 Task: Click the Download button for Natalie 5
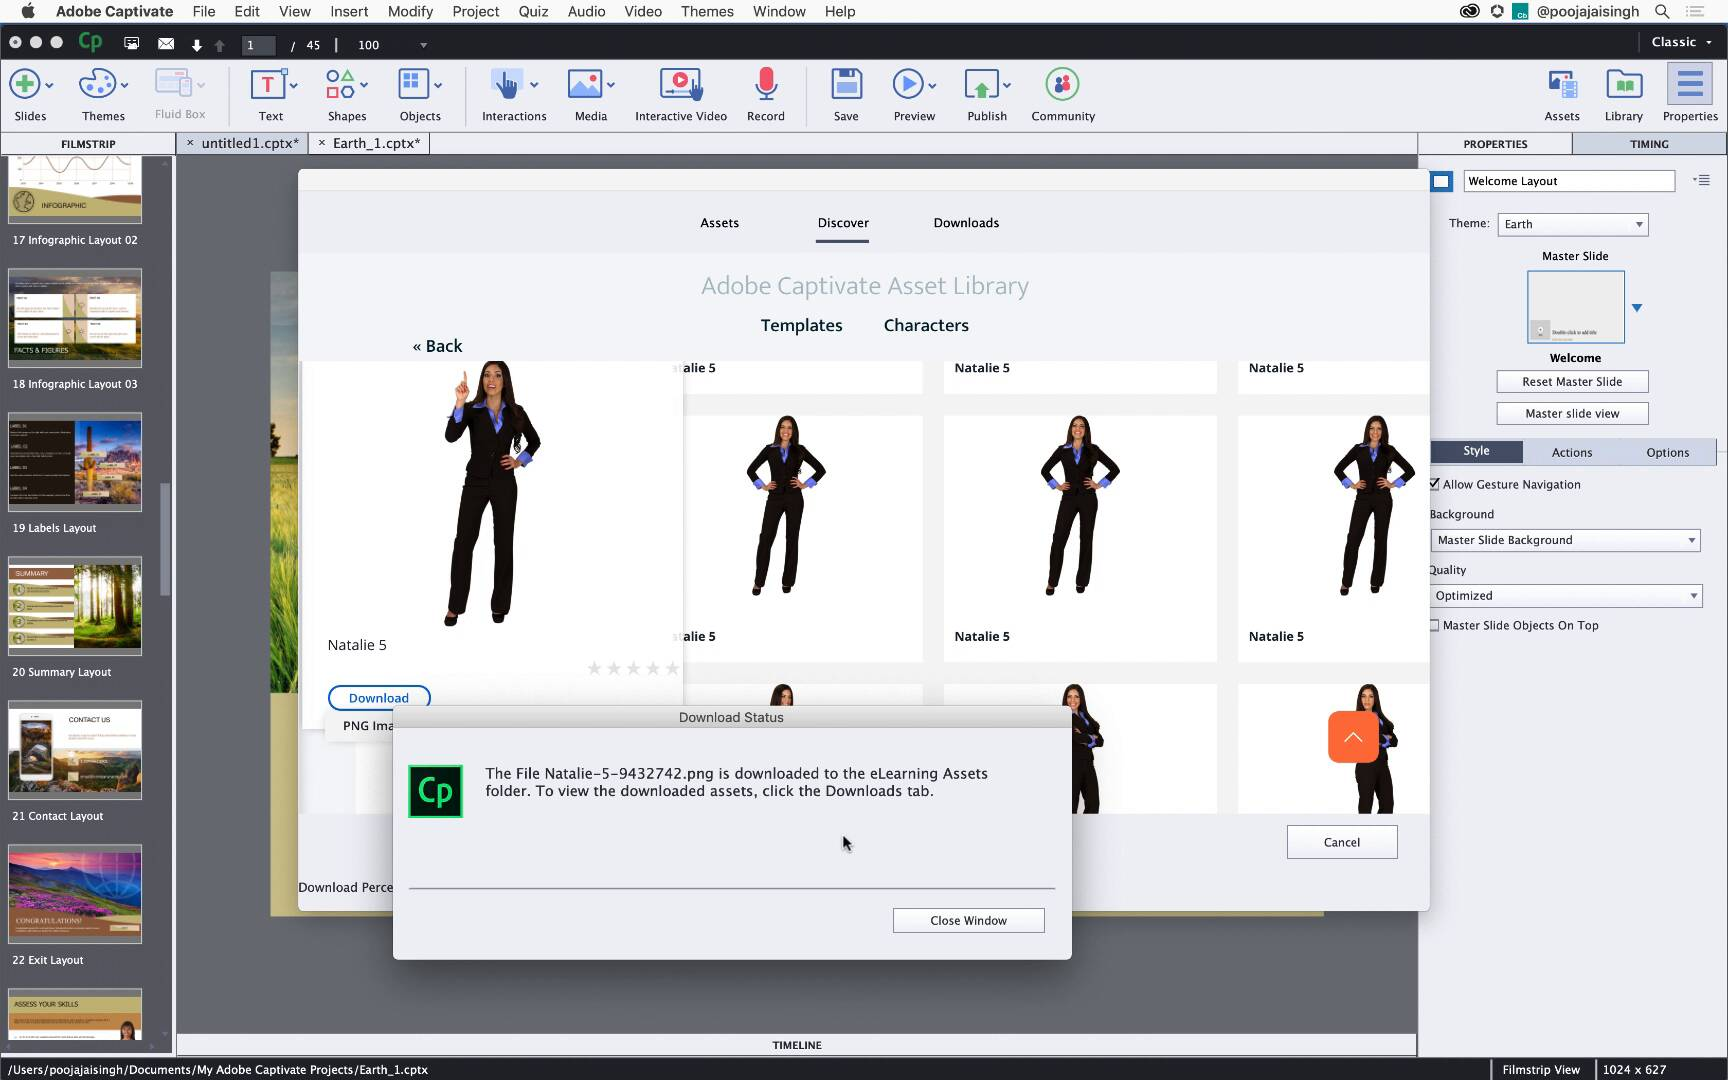click(x=379, y=698)
